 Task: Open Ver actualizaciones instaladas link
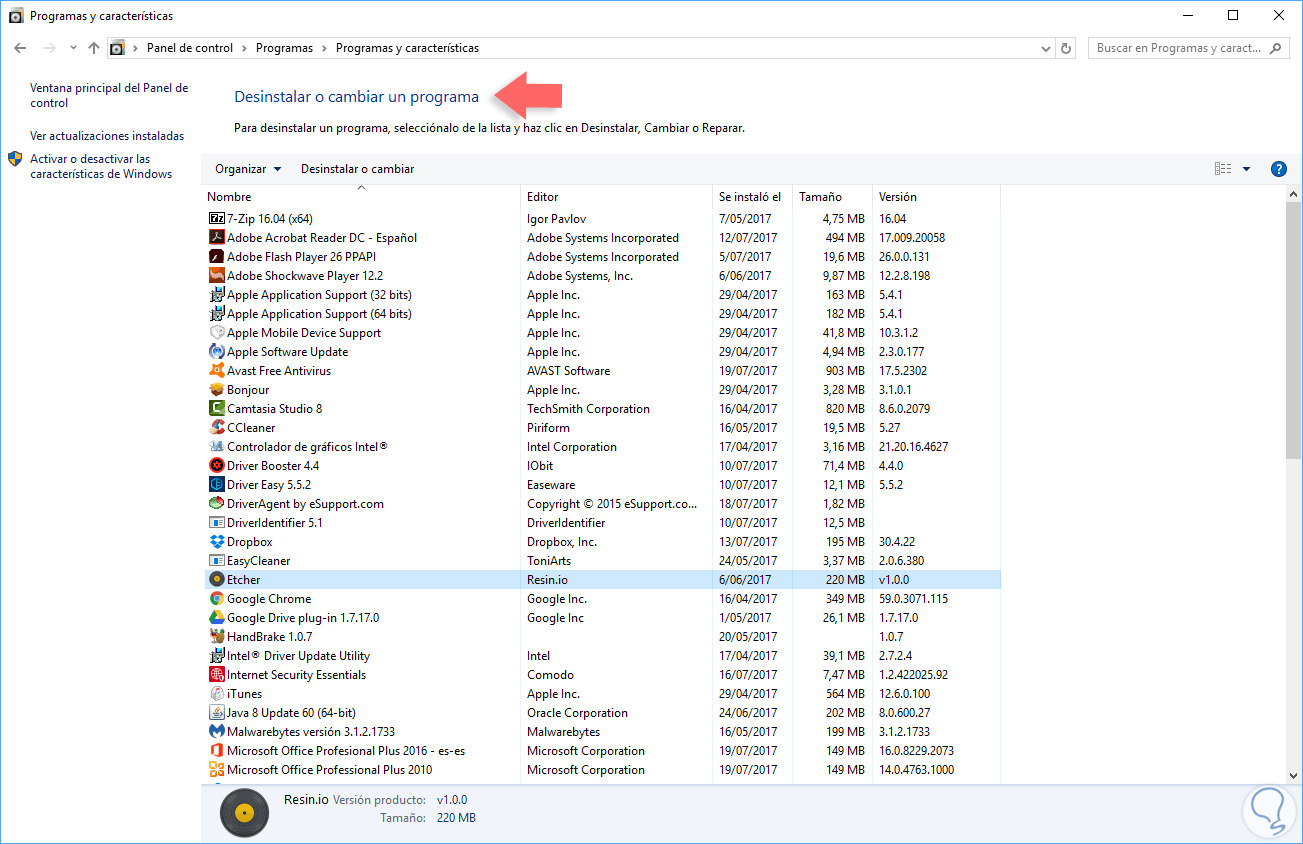pos(107,135)
